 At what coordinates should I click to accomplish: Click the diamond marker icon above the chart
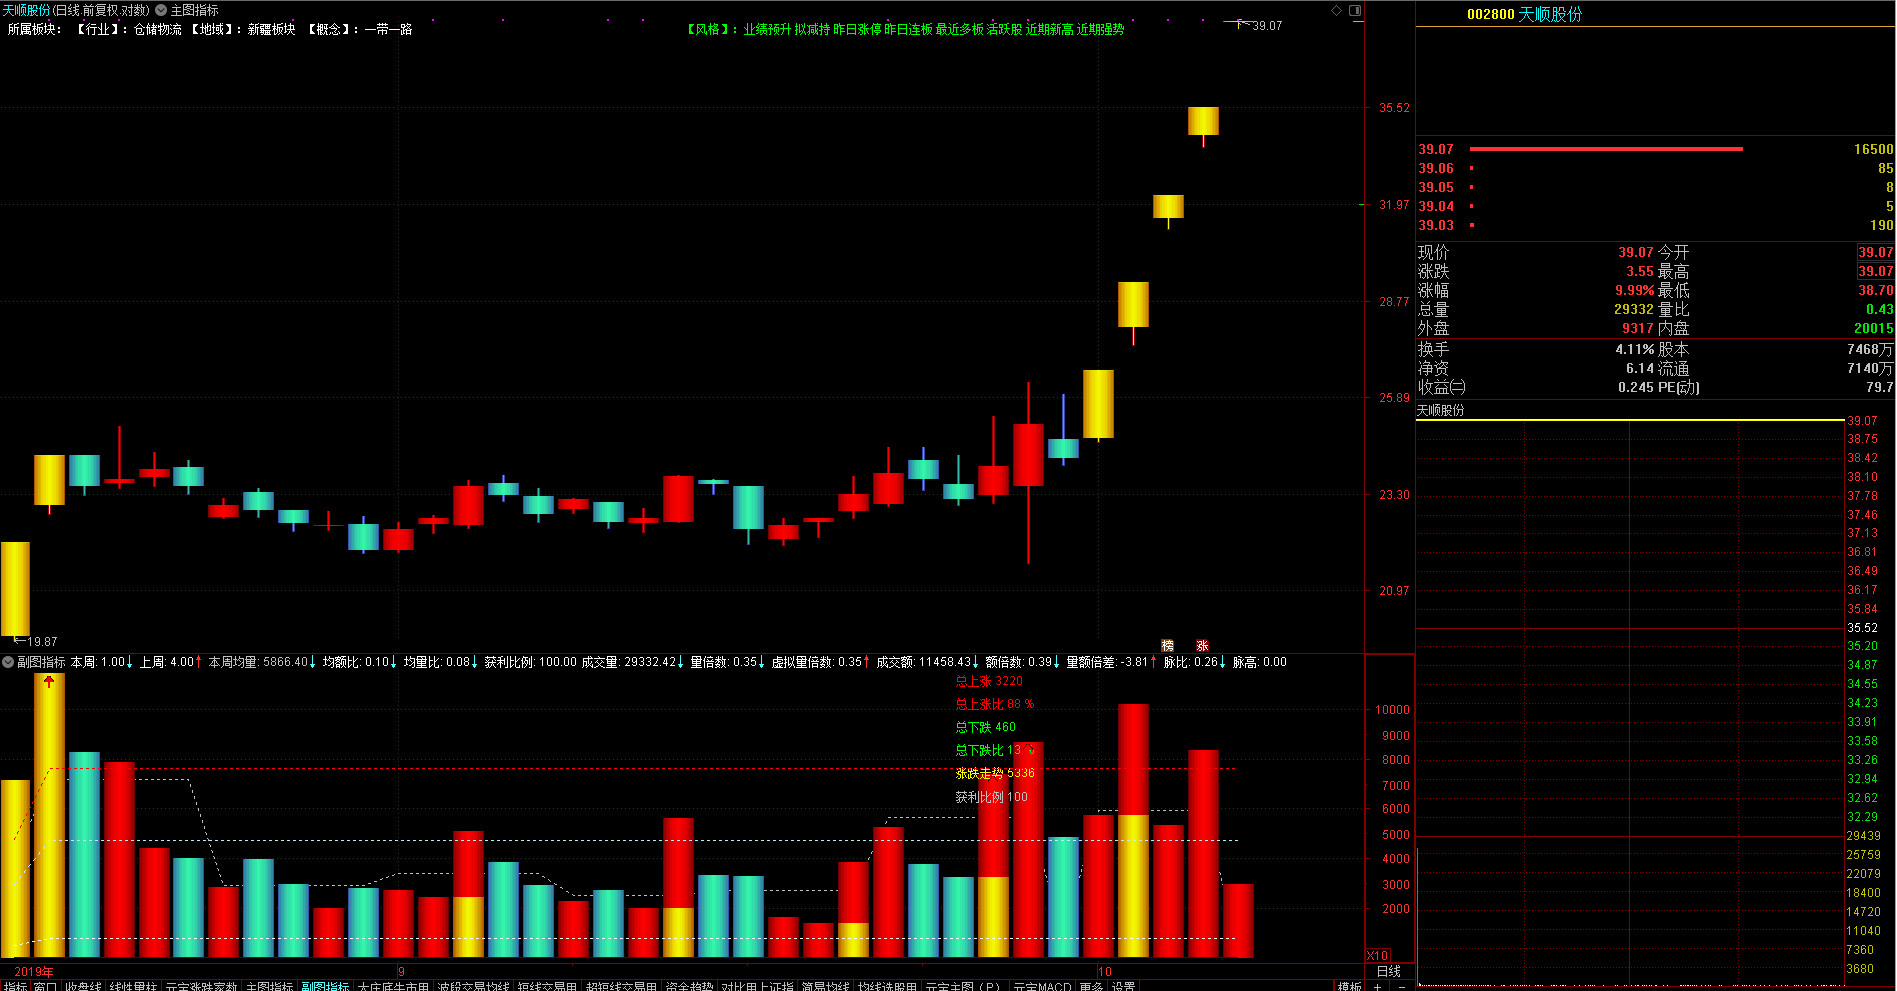click(x=1336, y=10)
